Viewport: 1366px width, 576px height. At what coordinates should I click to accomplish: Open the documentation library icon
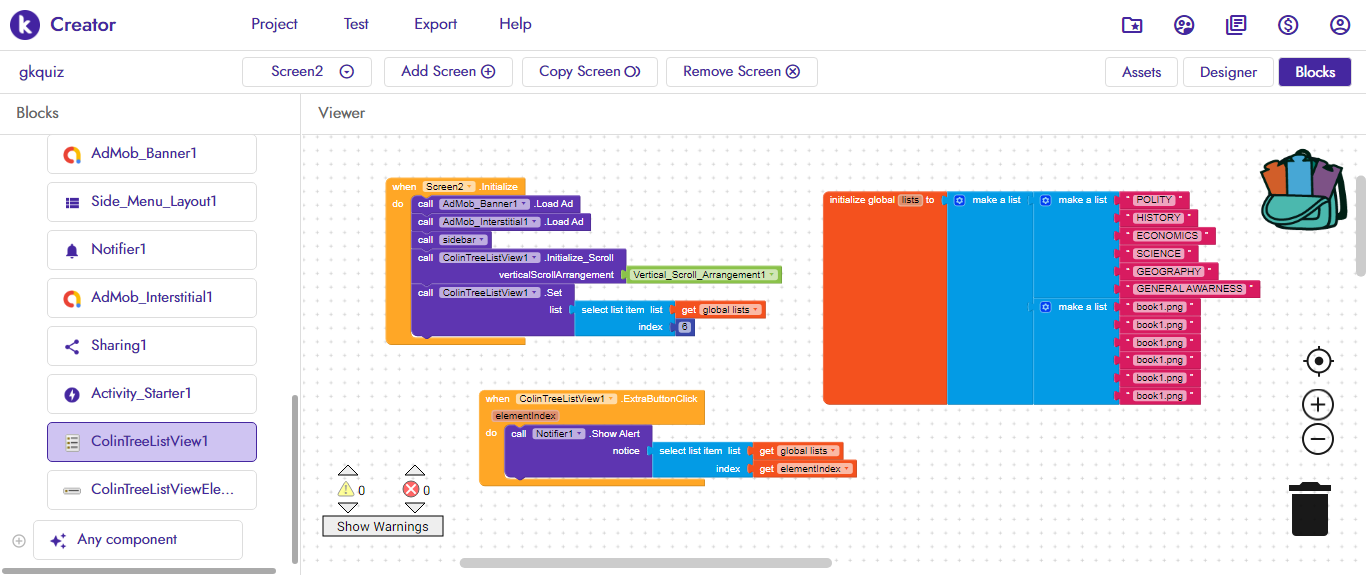pyautogui.click(x=1236, y=25)
